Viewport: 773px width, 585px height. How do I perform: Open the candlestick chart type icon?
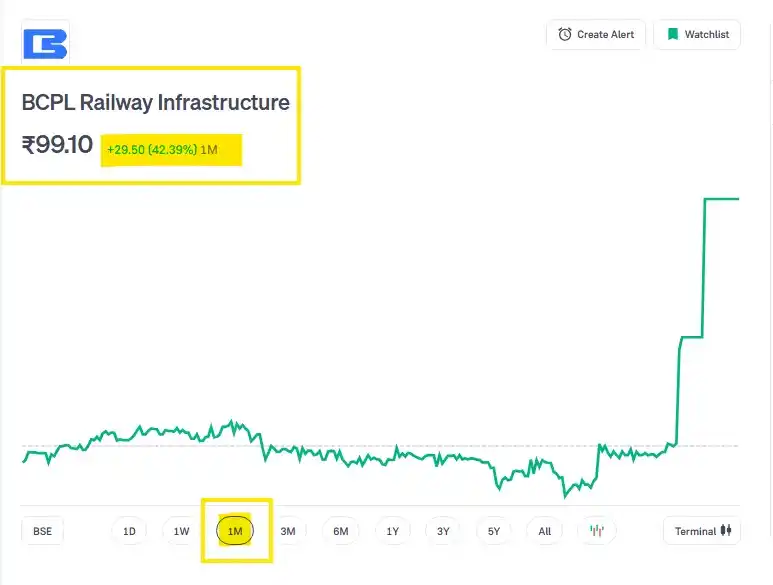coord(597,531)
